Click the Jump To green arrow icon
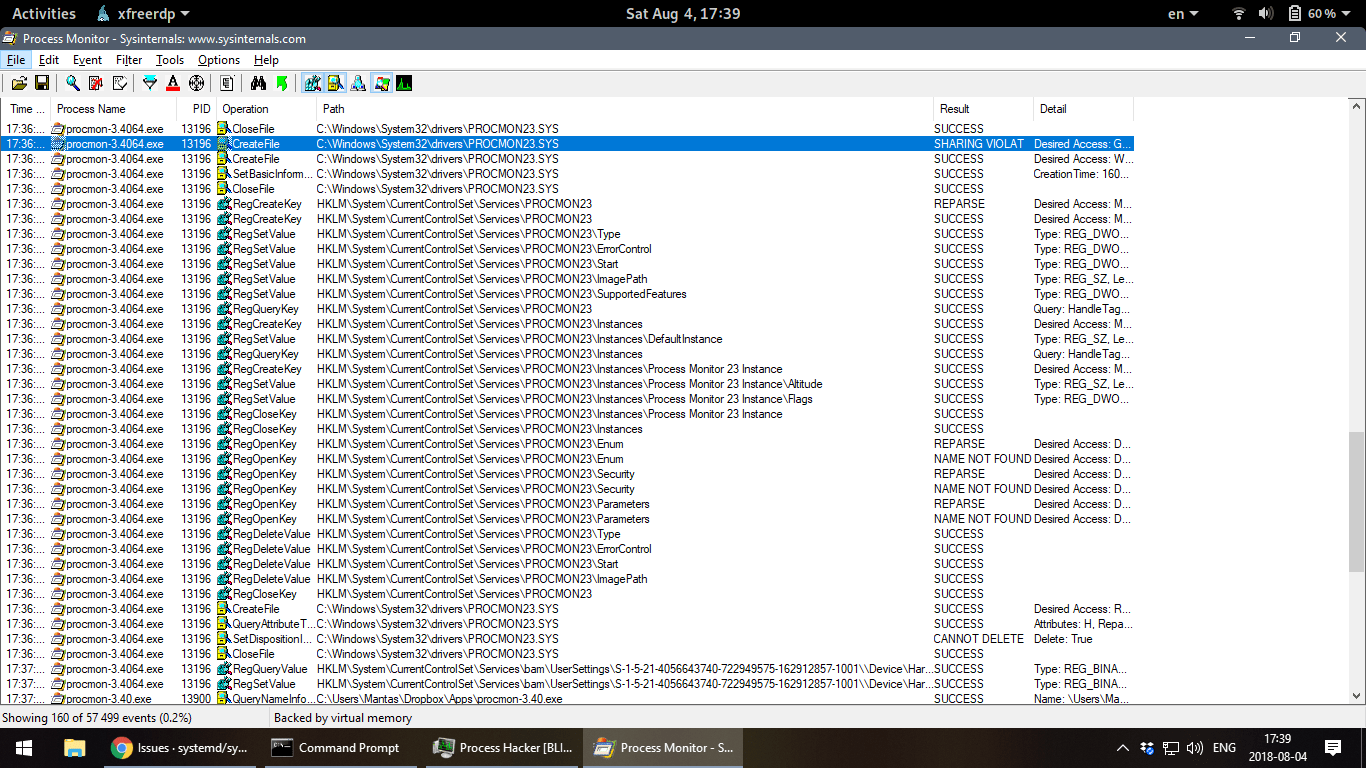 click(x=283, y=83)
